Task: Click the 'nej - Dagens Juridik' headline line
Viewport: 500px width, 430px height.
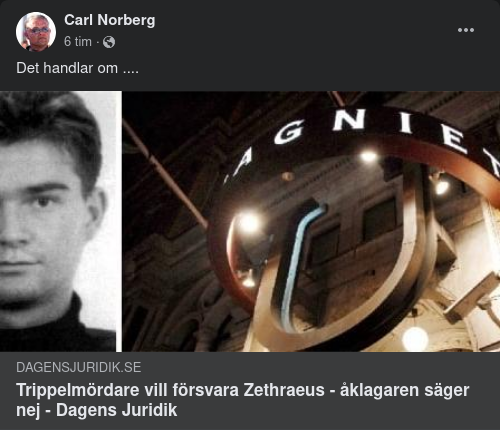Action: pyautogui.click(x=97, y=410)
